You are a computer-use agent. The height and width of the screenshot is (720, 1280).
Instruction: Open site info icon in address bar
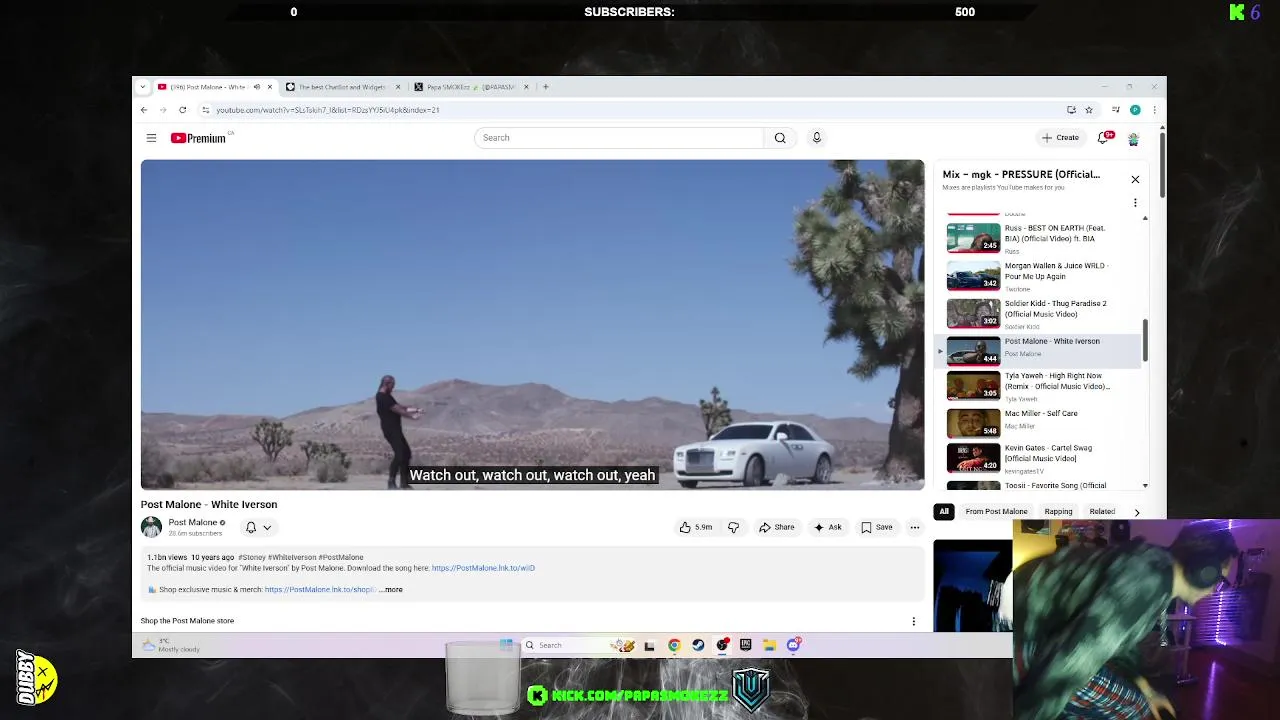click(205, 110)
